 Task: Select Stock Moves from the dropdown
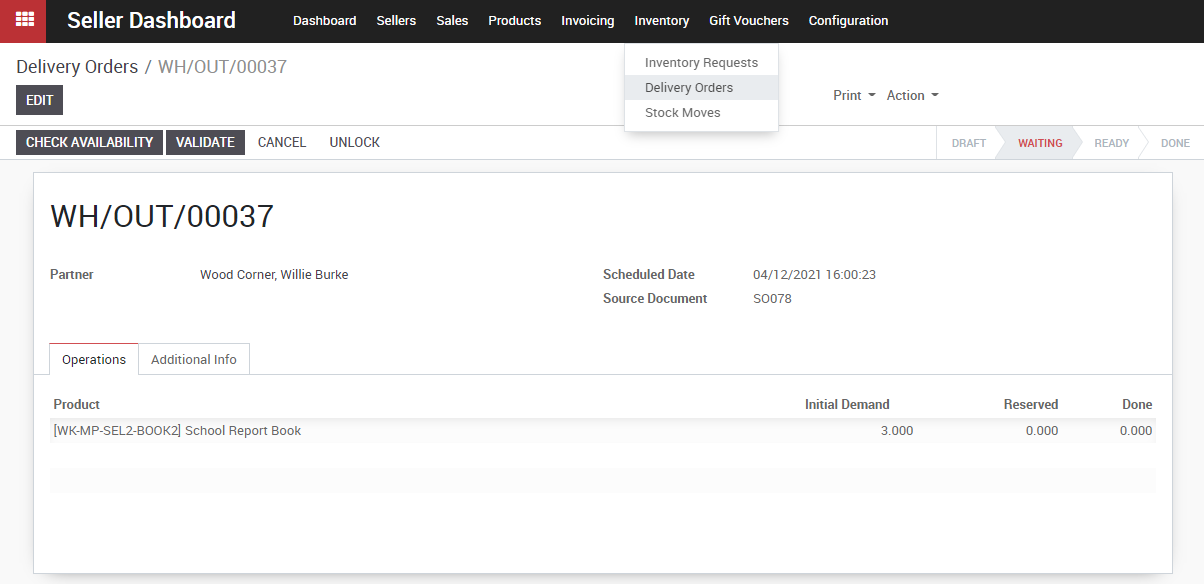point(701,113)
